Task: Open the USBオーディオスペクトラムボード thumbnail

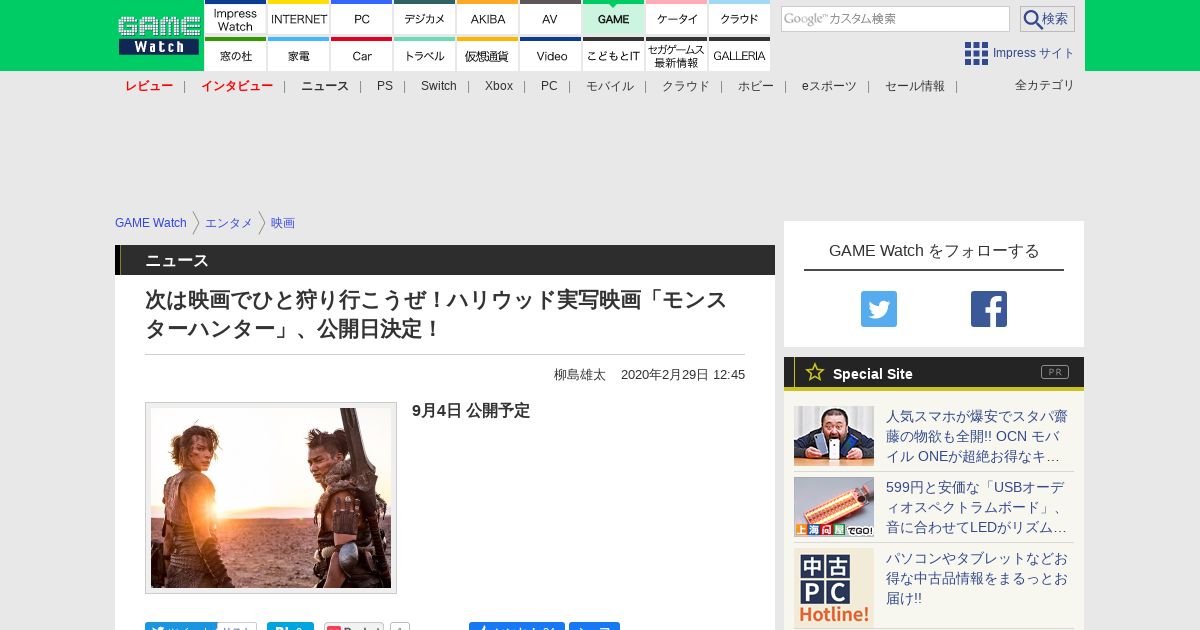Action: click(x=834, y=507)
